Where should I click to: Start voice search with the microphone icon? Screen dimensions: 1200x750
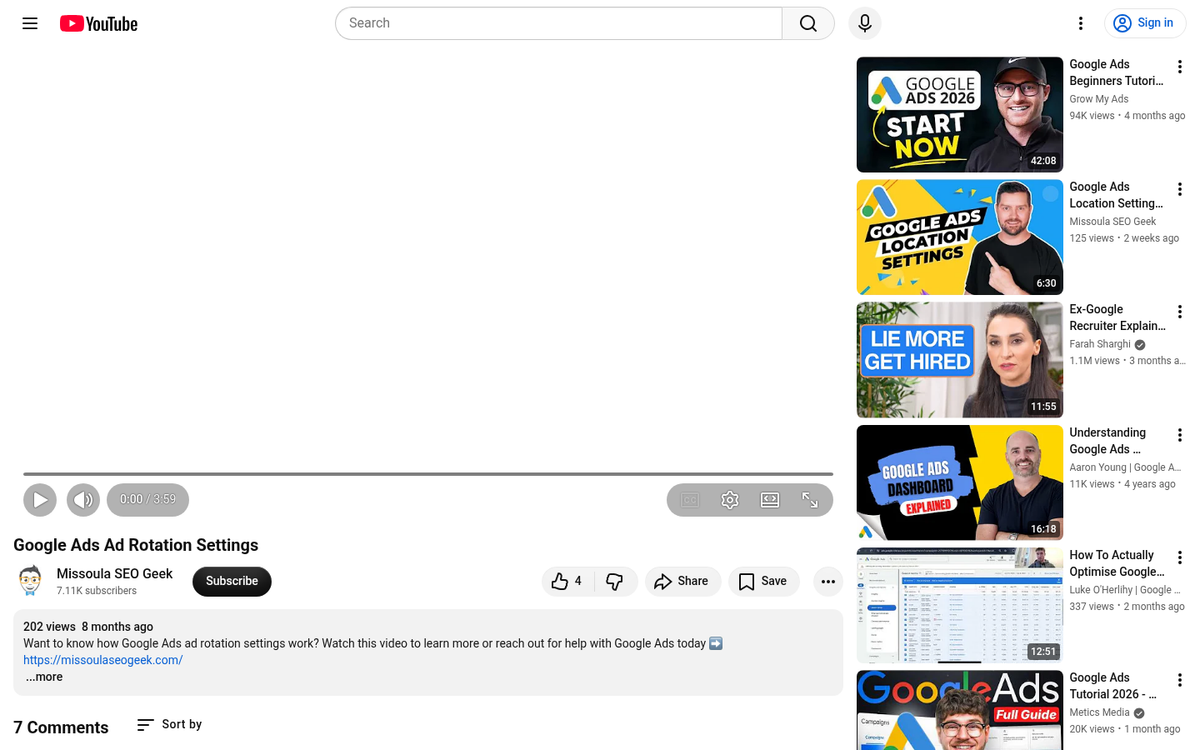864,23
